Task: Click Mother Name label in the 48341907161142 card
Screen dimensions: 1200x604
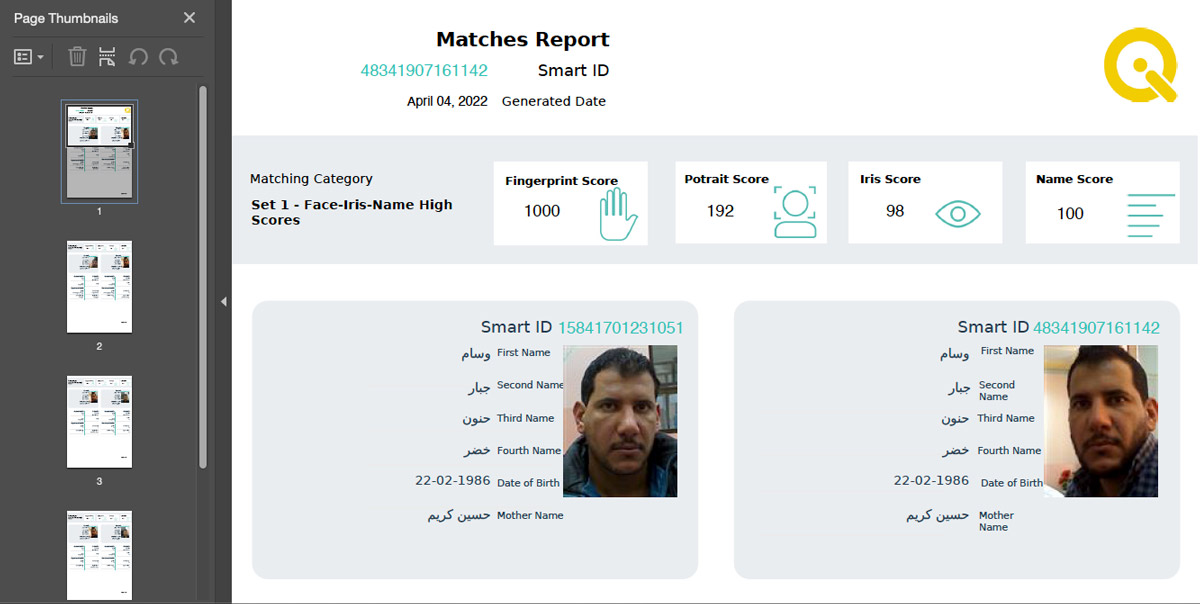Action: [x=996, y=521]
